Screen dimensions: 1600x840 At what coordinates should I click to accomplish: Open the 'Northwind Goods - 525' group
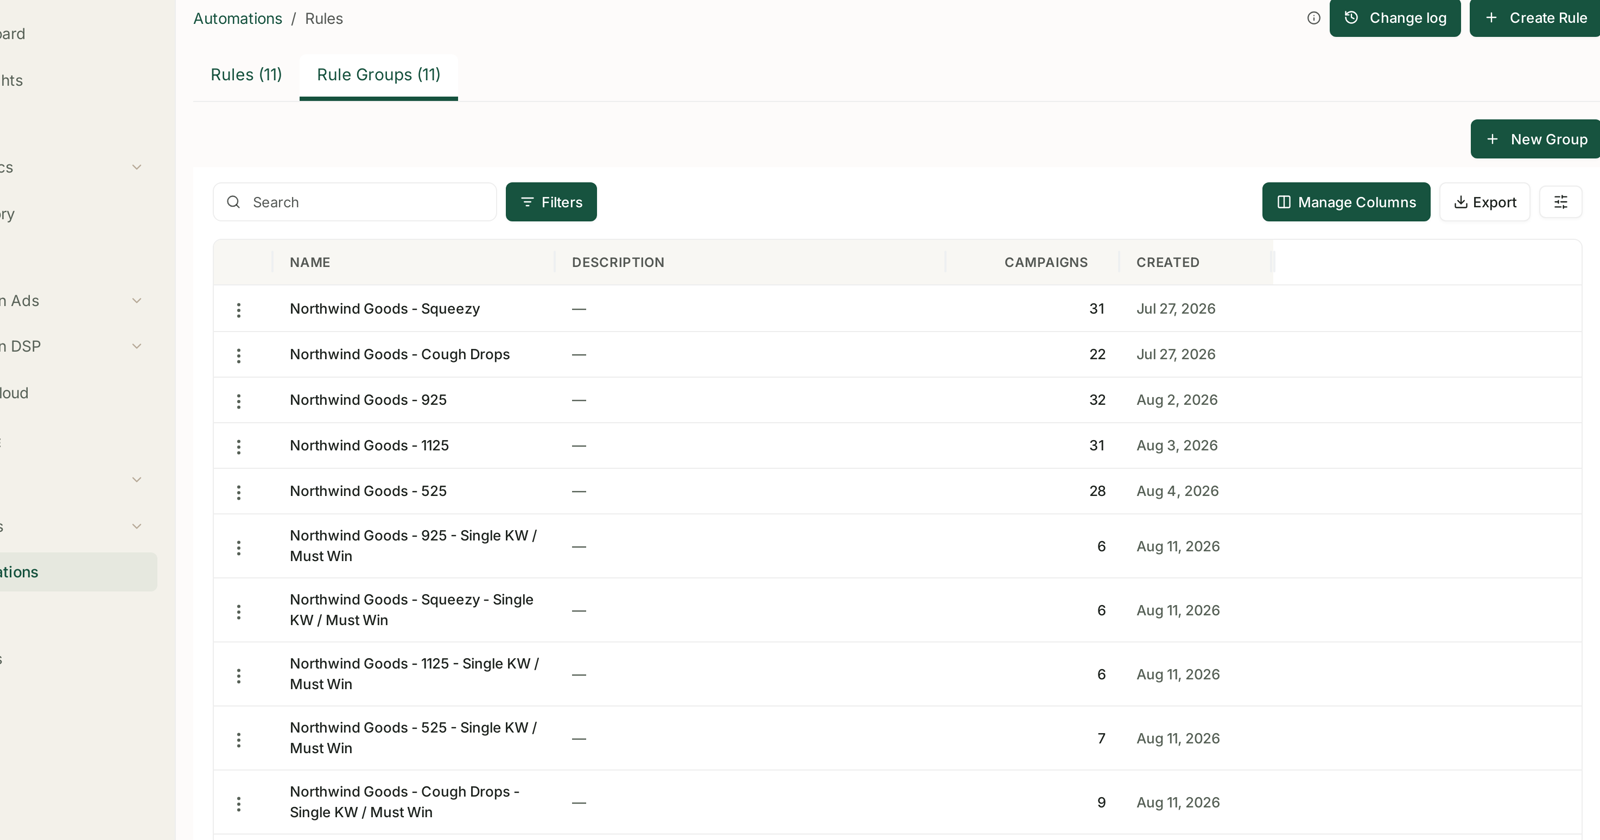(368, 491)
